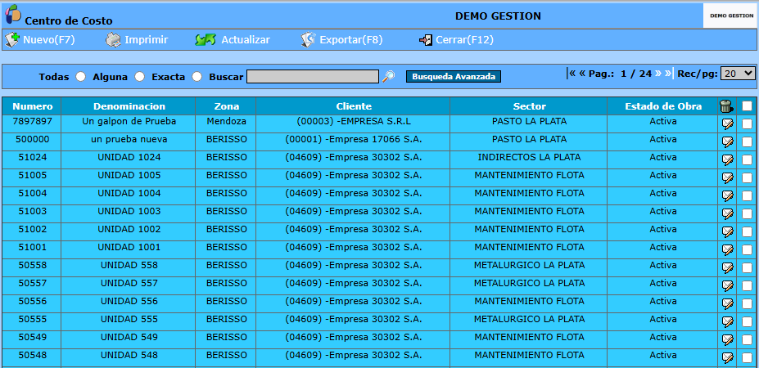This screenshot has height=368, width=759.
Task: Open edit icon for row 50555
Action: coord(727,321)
